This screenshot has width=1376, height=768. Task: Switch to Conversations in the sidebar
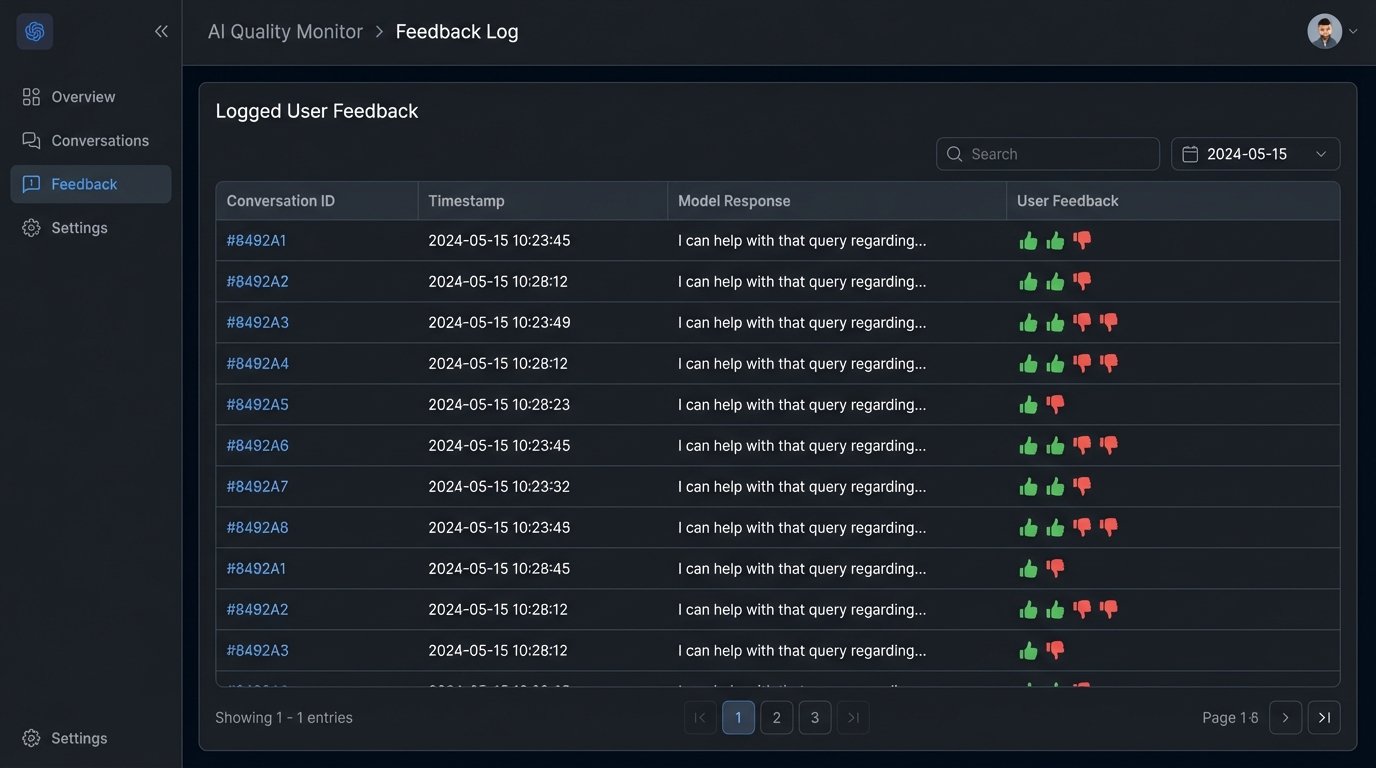coord(99,141)
